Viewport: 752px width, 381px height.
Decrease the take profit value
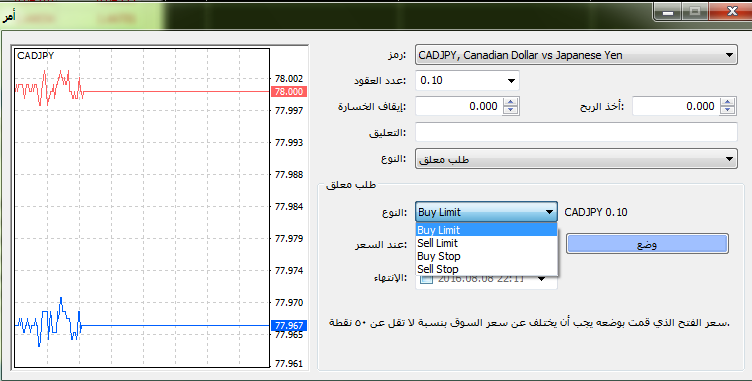(728, 110)
